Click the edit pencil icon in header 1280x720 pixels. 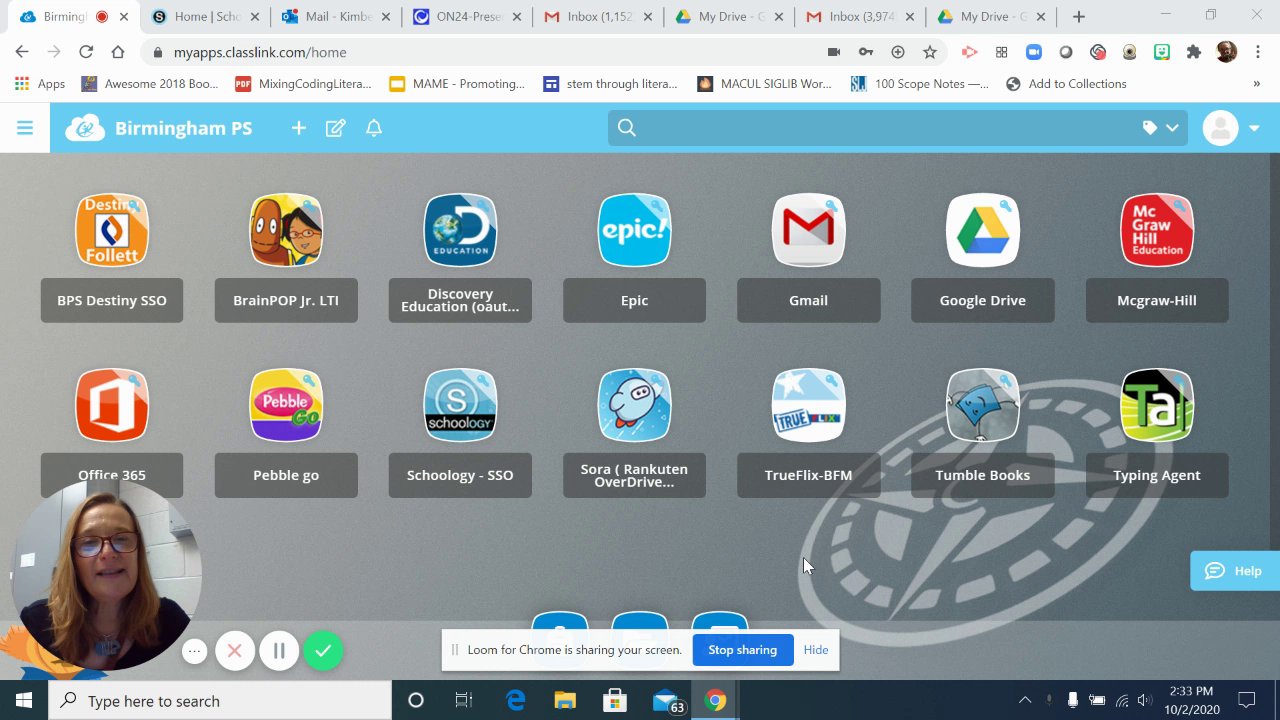[x=336, y=128]
